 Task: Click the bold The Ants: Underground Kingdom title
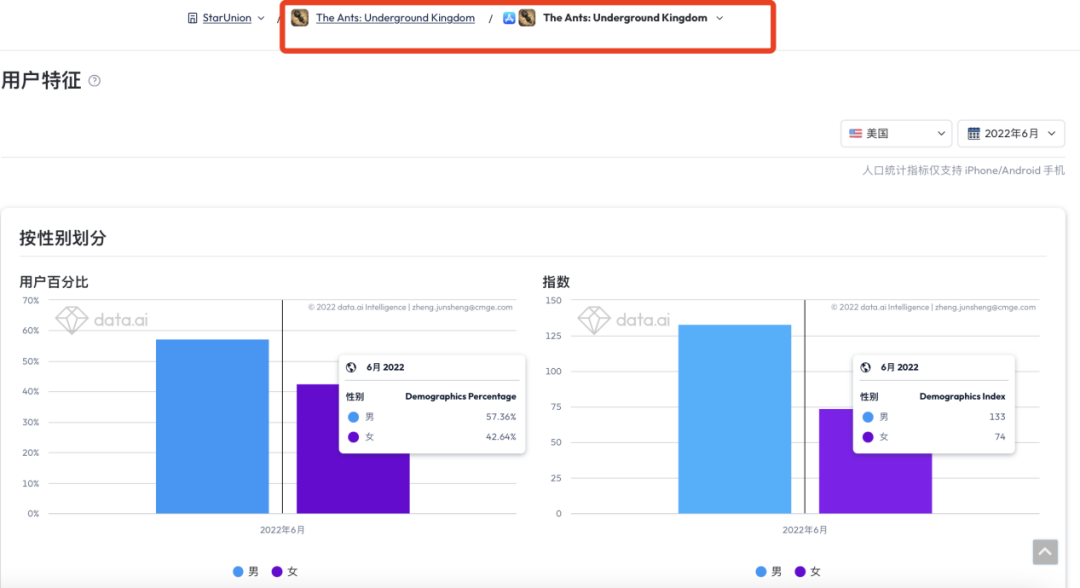click(625, 18)
